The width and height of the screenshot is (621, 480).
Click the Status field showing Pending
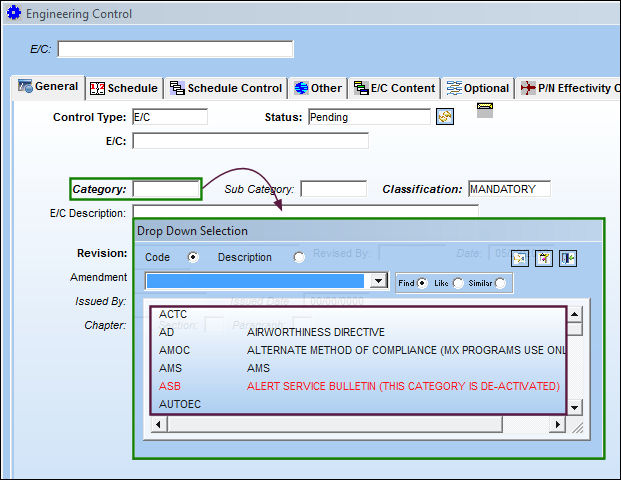(x=369, y=117)
